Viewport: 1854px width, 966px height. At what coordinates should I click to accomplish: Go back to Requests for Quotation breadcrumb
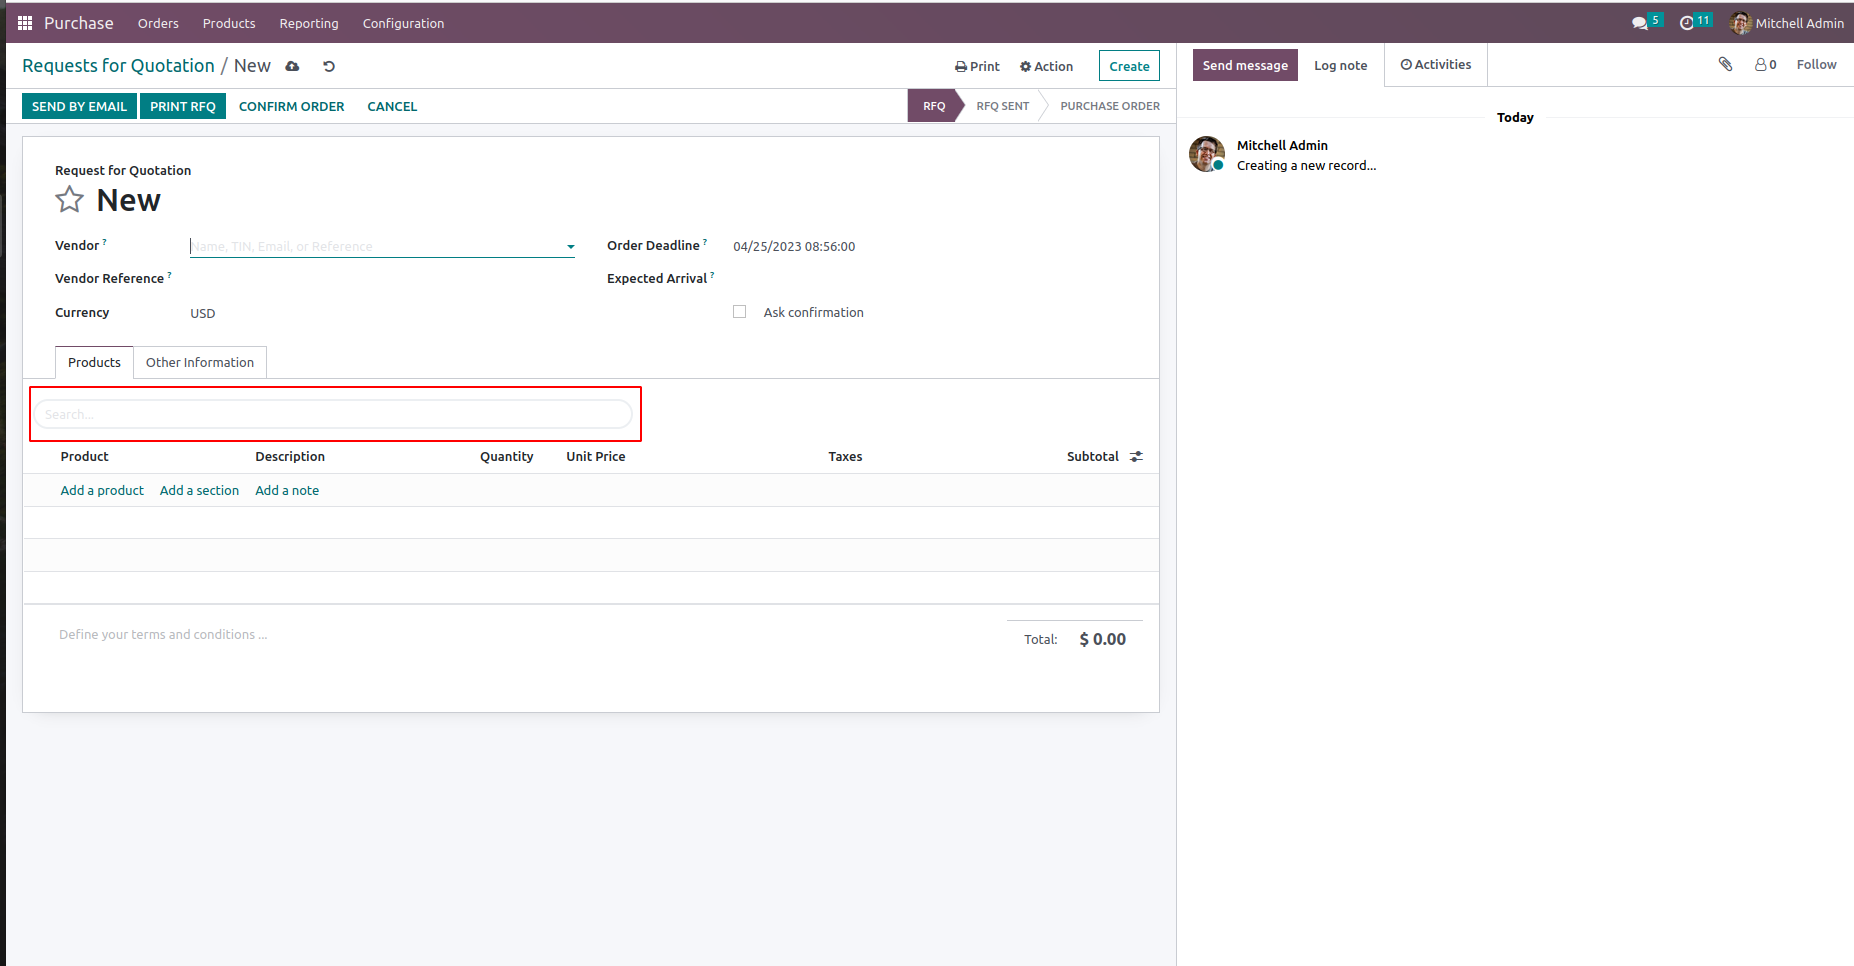point(118,66)
